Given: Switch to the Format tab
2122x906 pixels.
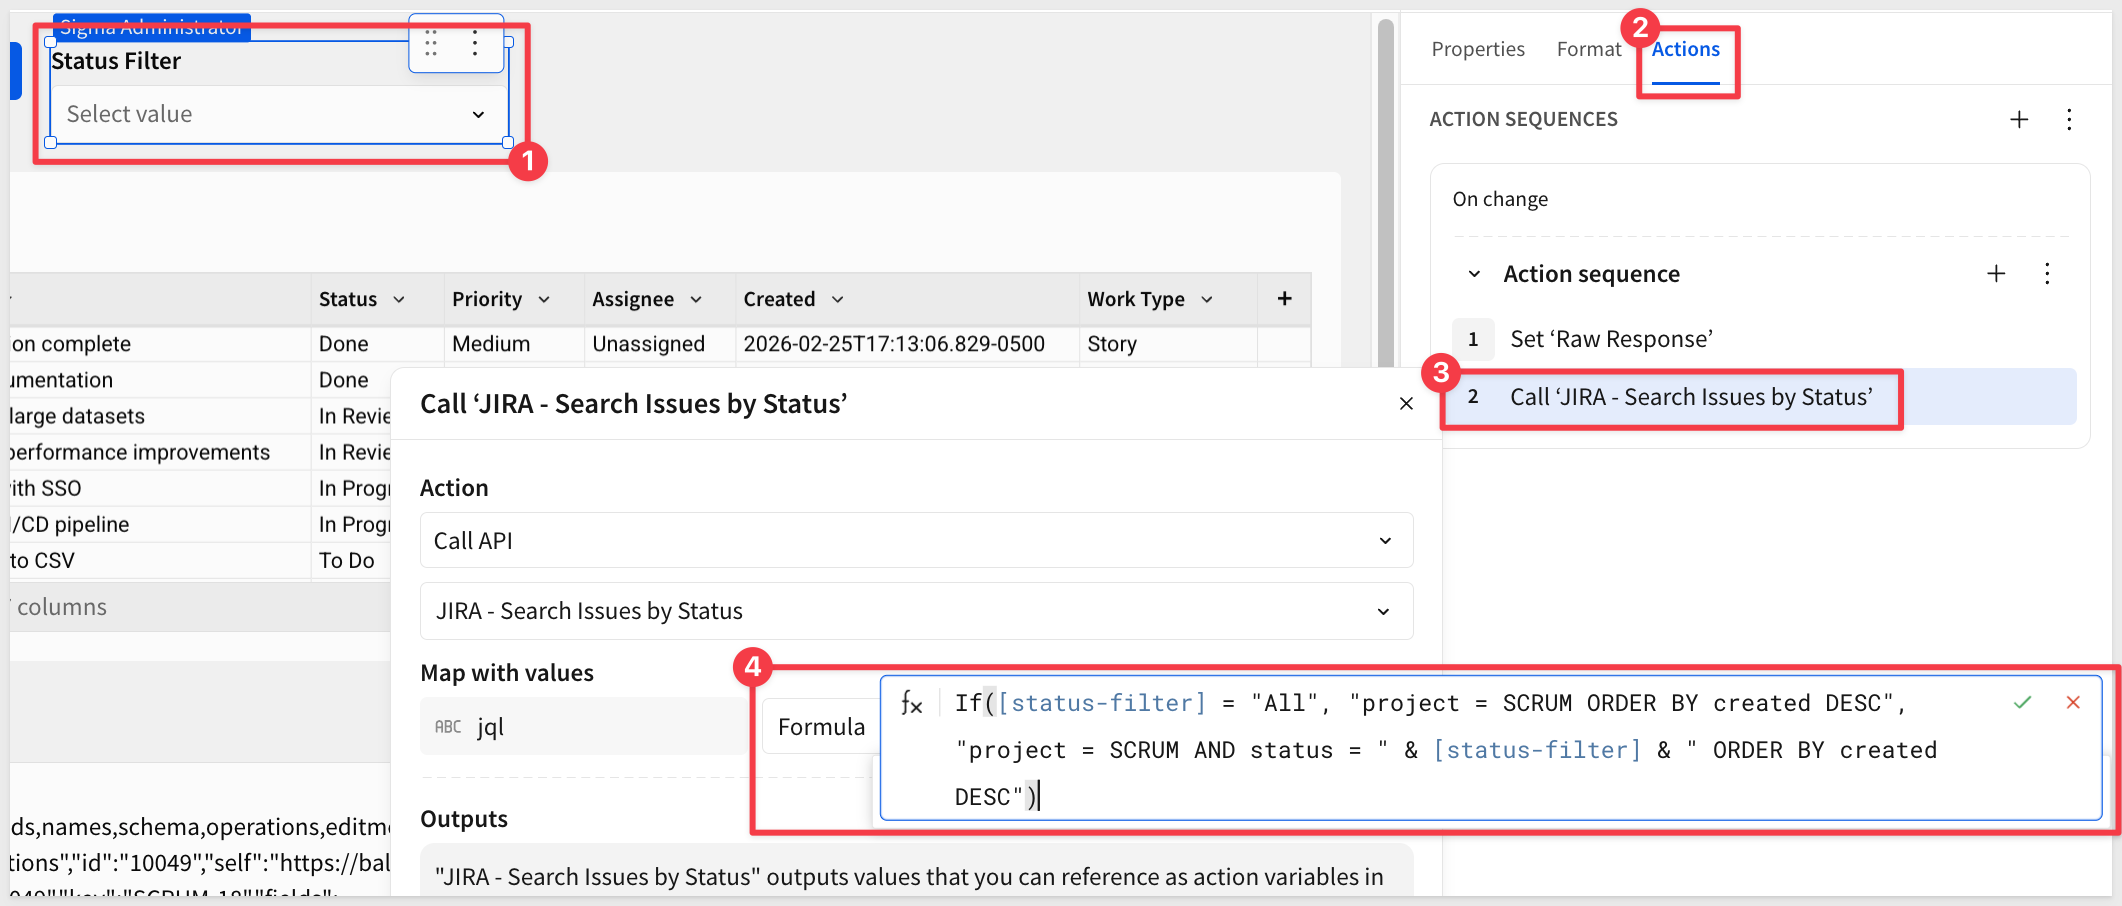Looking at the screenshot, I should click(1588, 49).
